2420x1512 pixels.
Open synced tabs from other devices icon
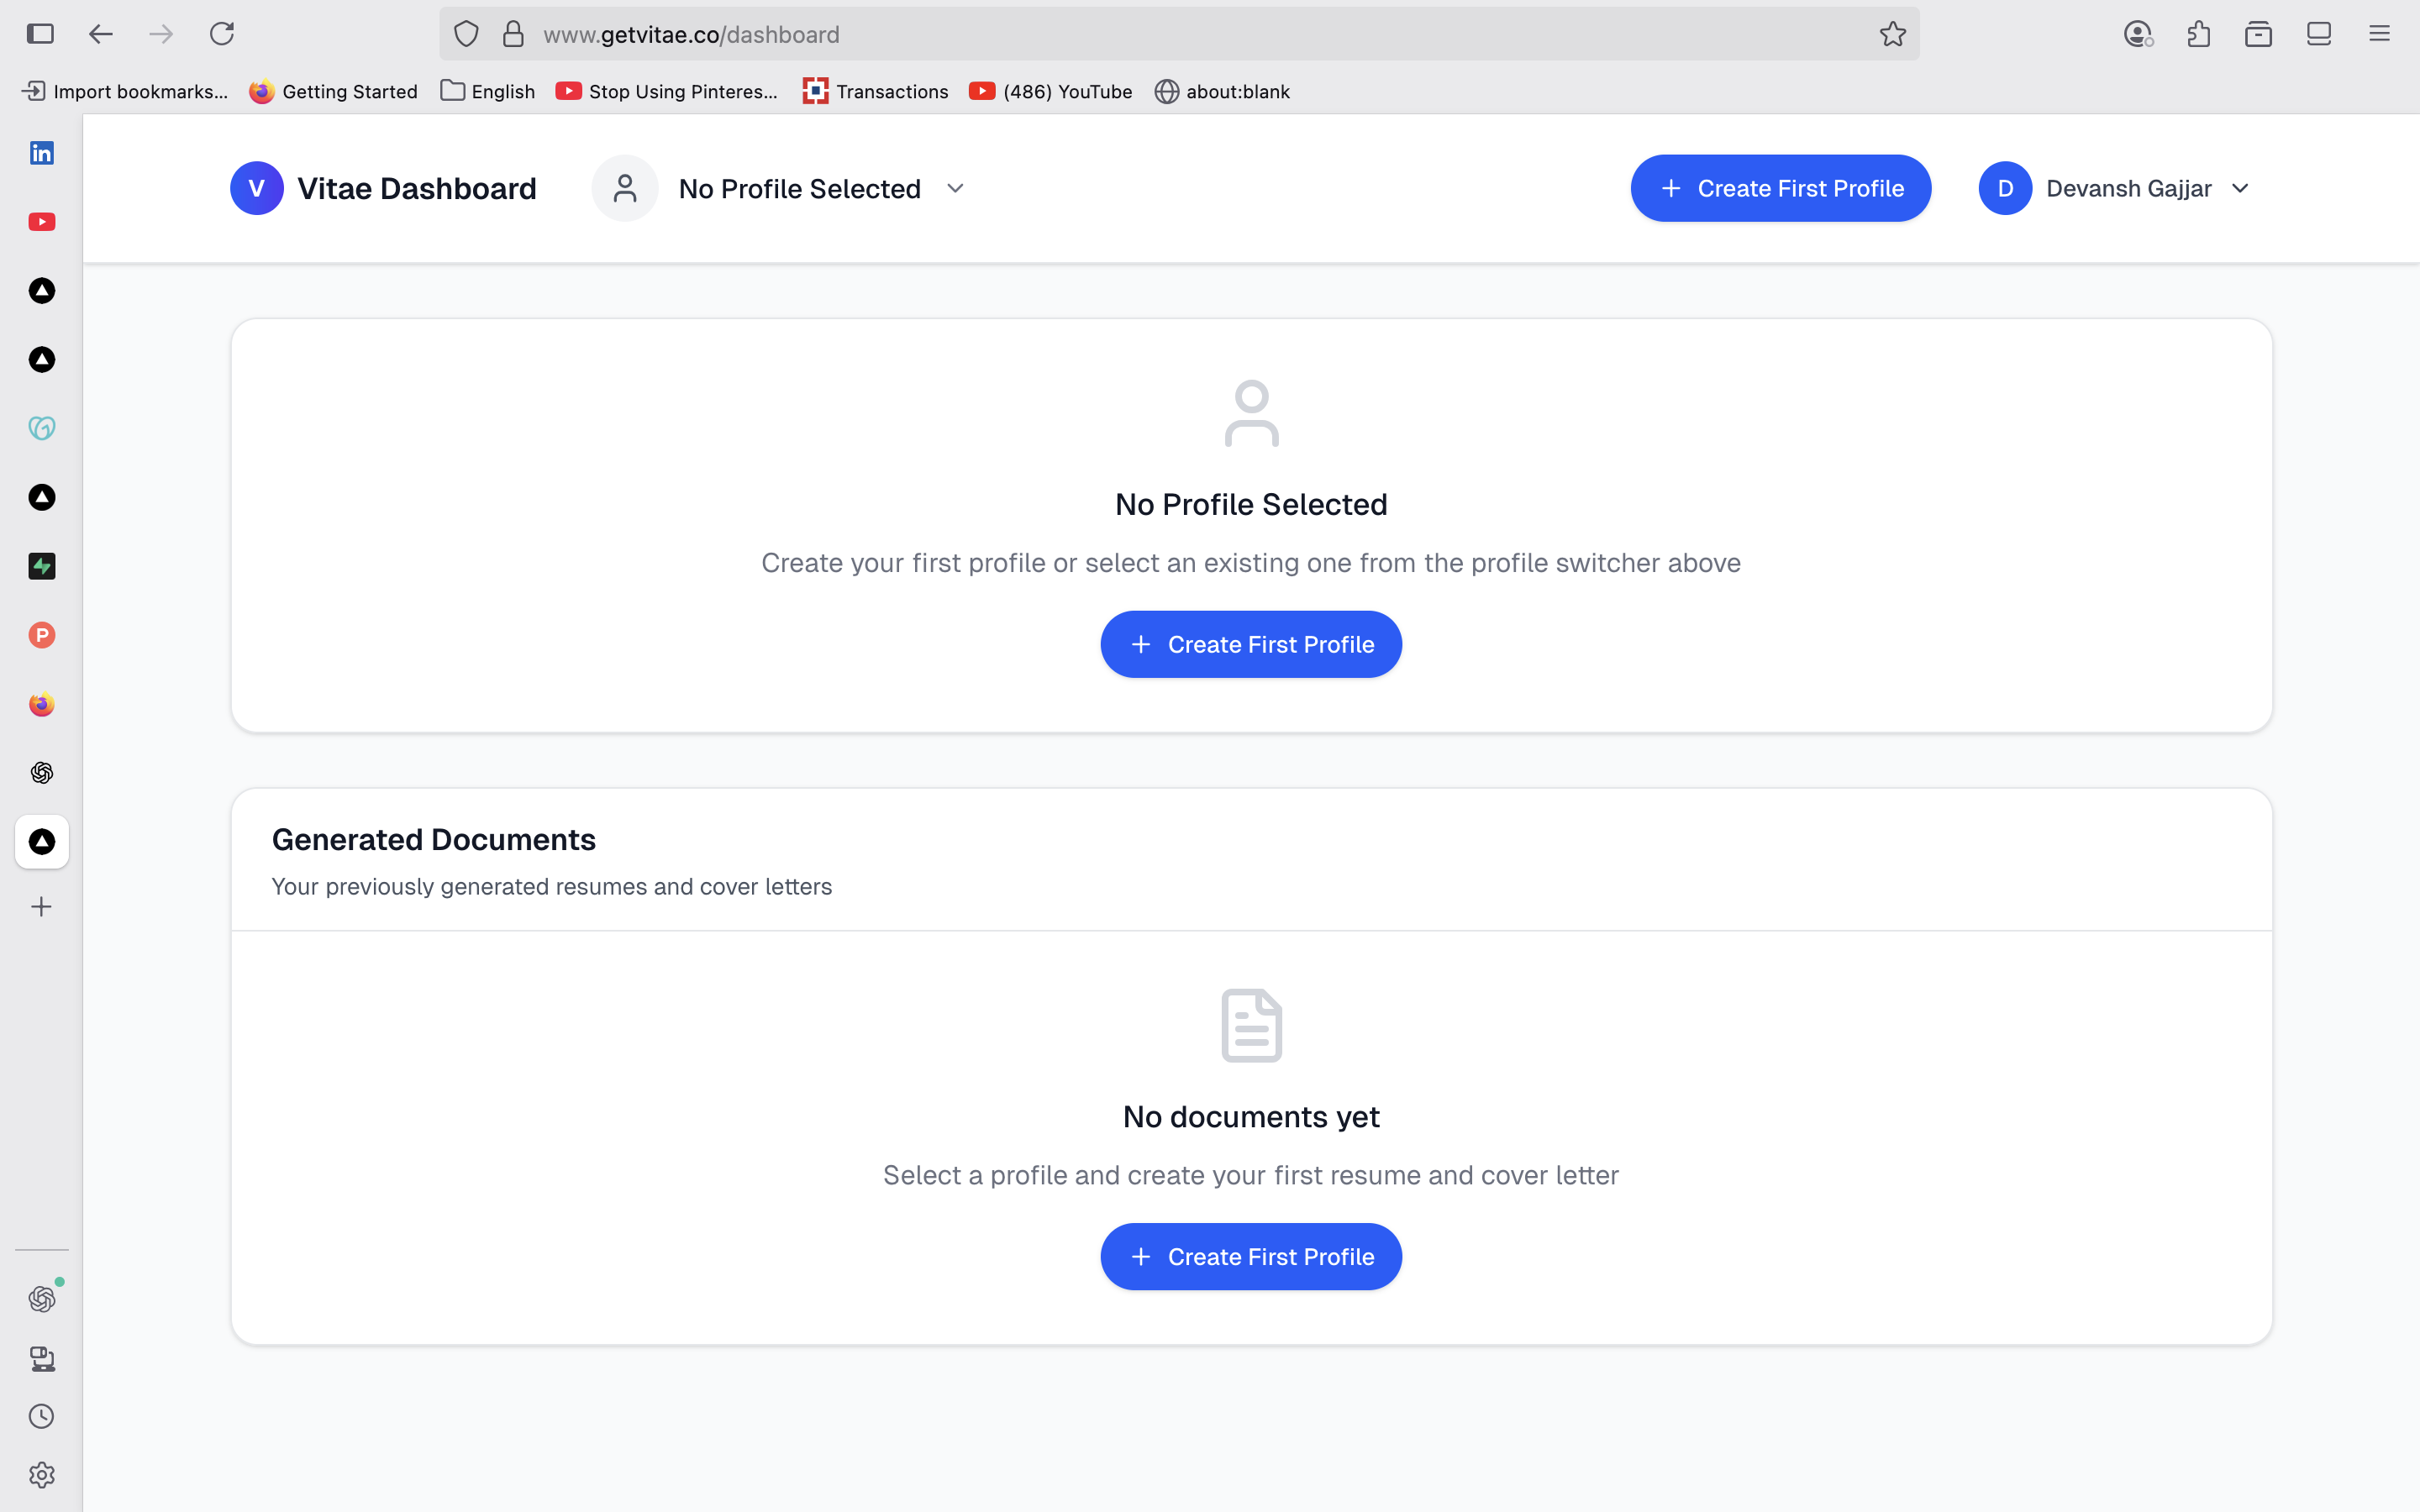(x=41, y=1358)
